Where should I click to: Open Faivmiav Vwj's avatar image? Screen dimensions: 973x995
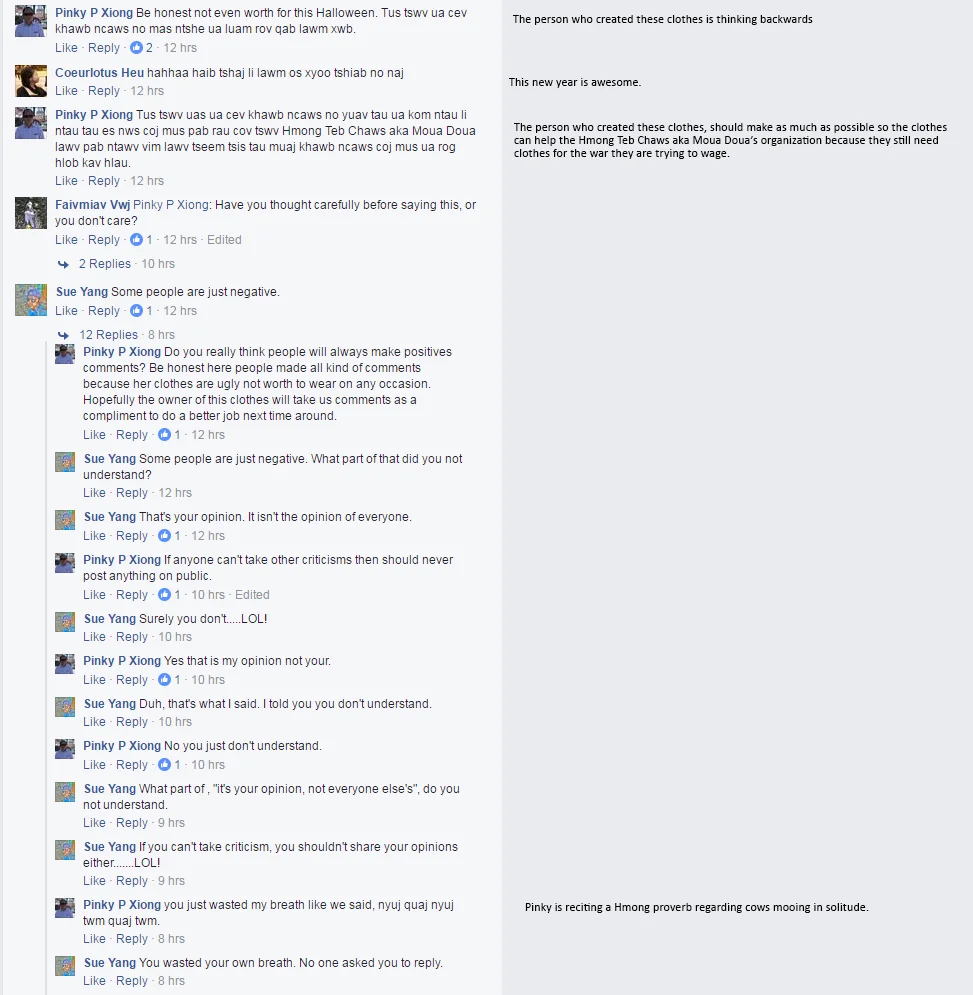click(x=31, y=213)
